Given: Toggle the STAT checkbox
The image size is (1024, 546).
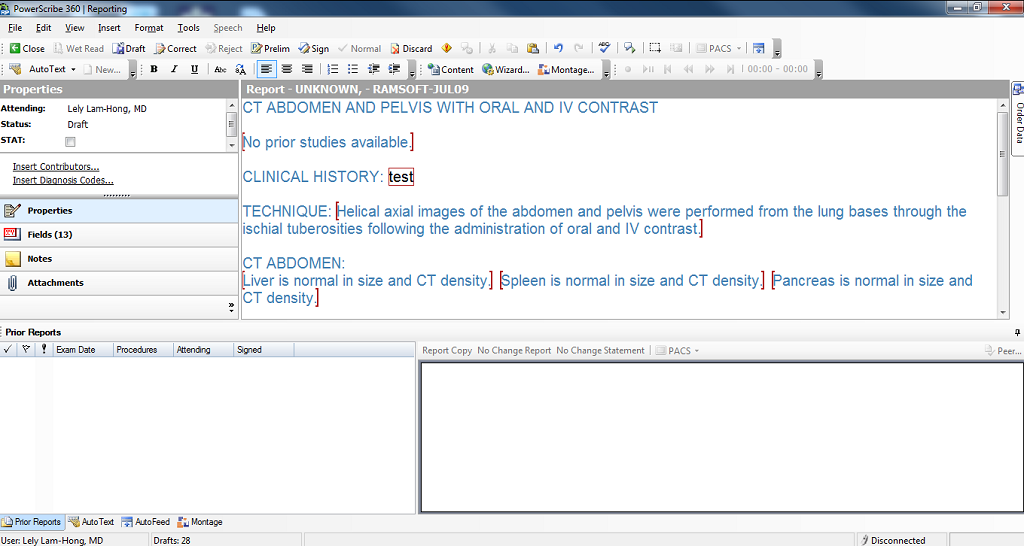Looking at the screenshot, I should 70,142.
